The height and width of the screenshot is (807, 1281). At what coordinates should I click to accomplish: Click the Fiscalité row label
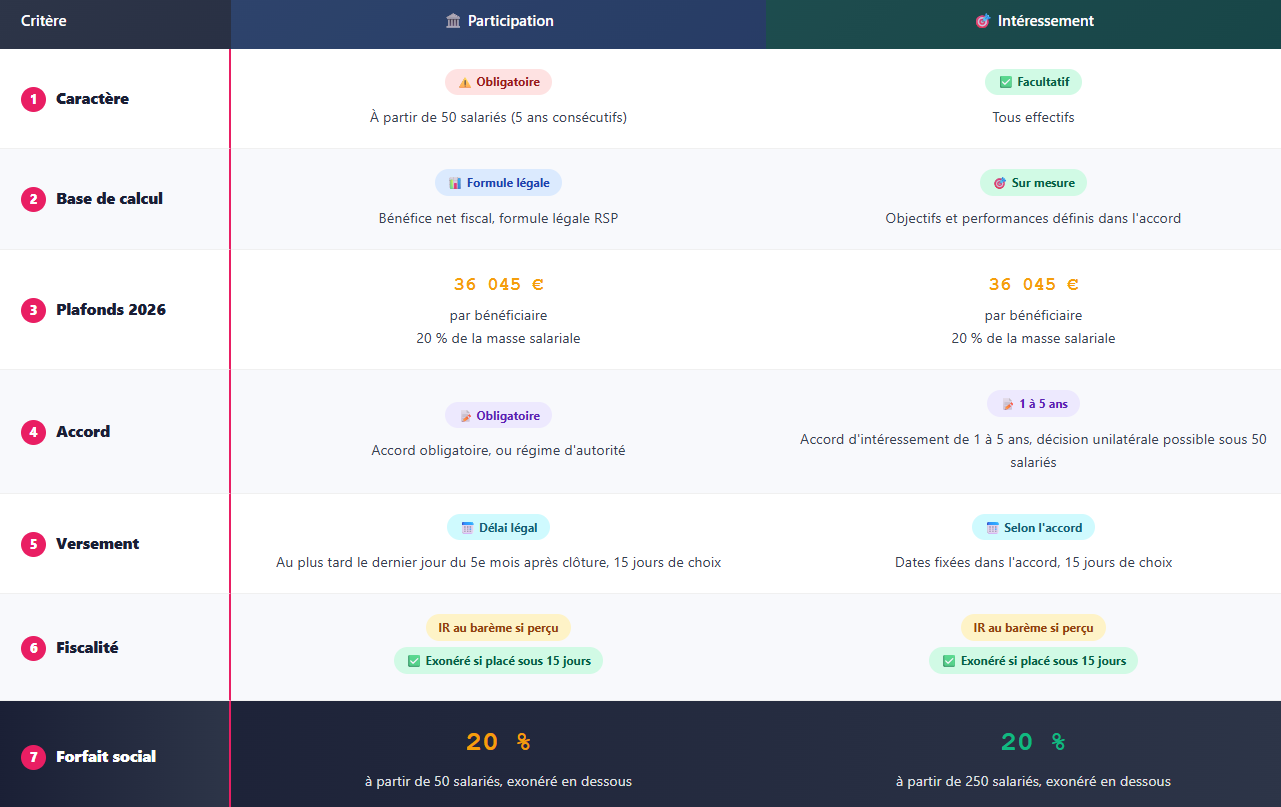[87, 648]
